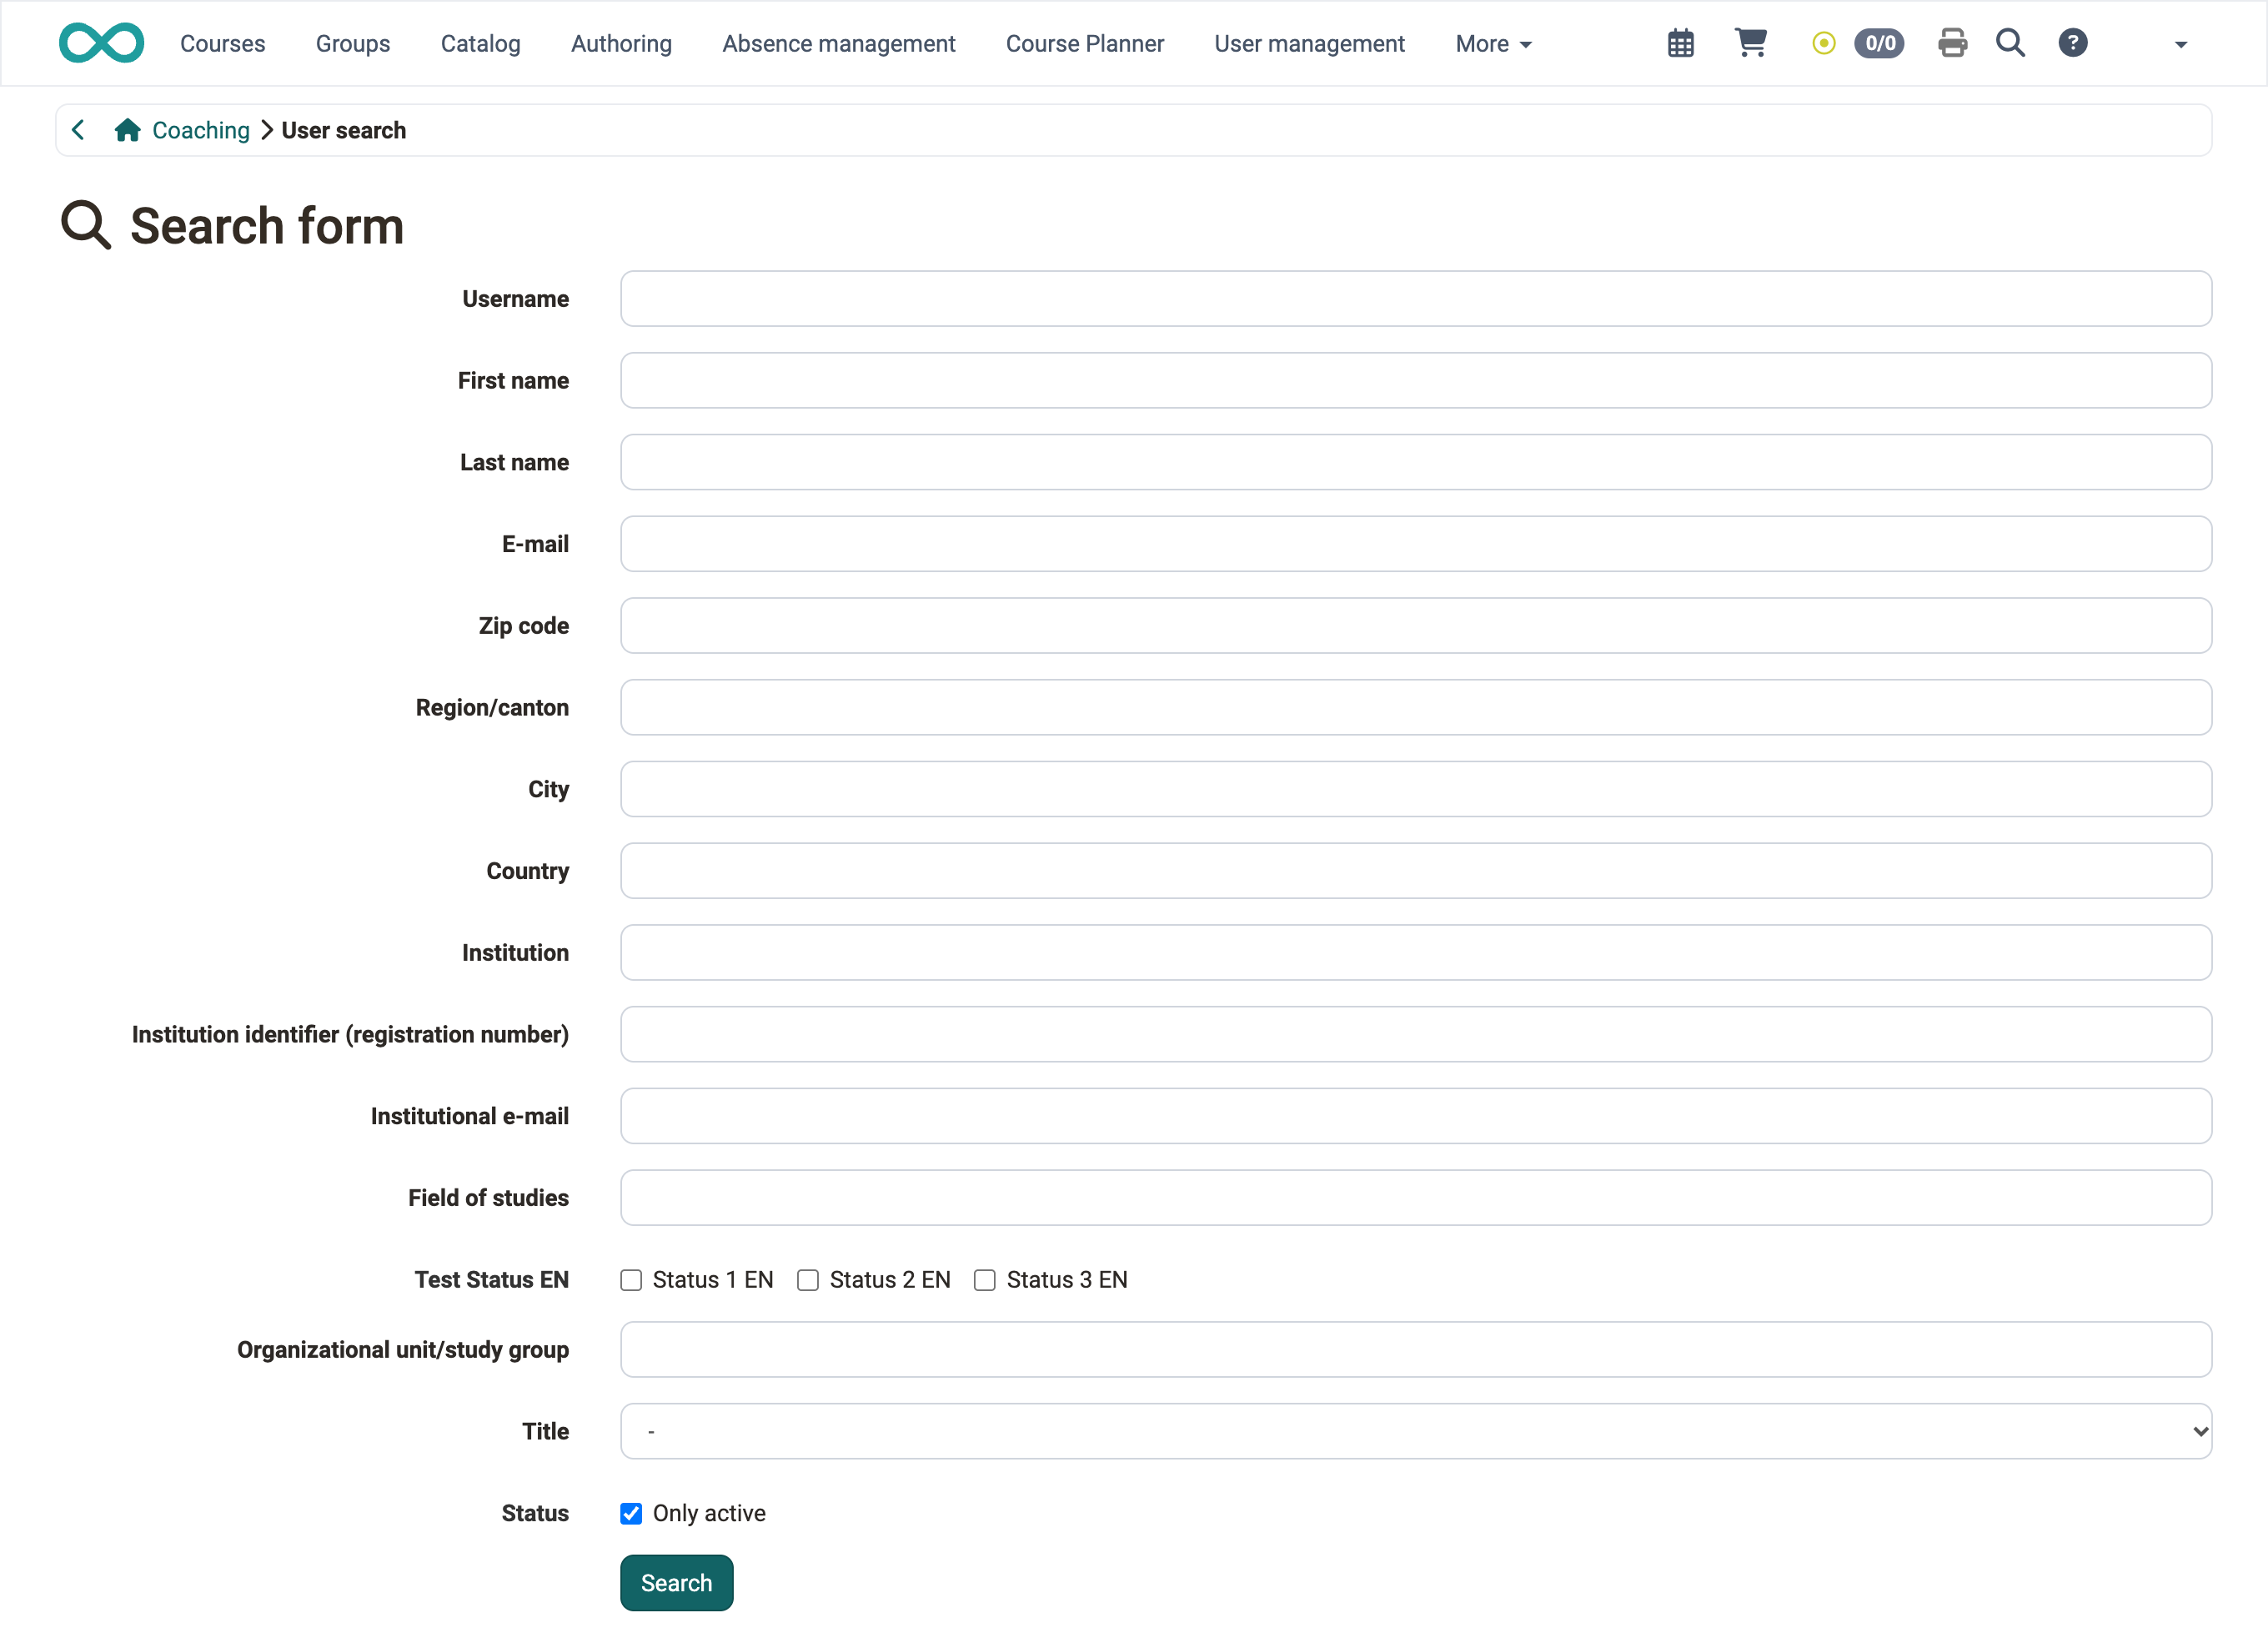Focus the Last name input field
2268x1643 pixels.
1416,462
